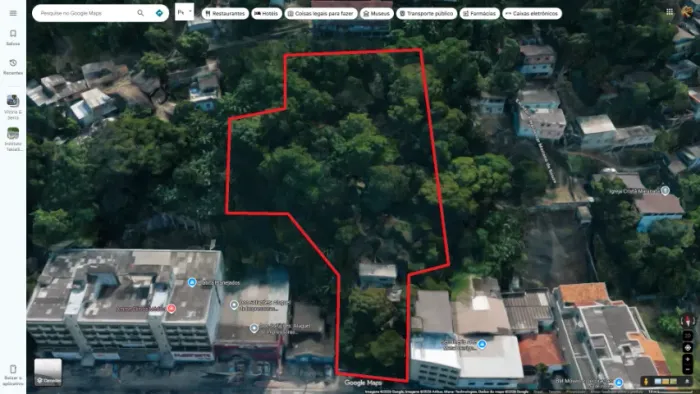Filter by Museus chip
The image size is (700, 394).
(377, 13)
